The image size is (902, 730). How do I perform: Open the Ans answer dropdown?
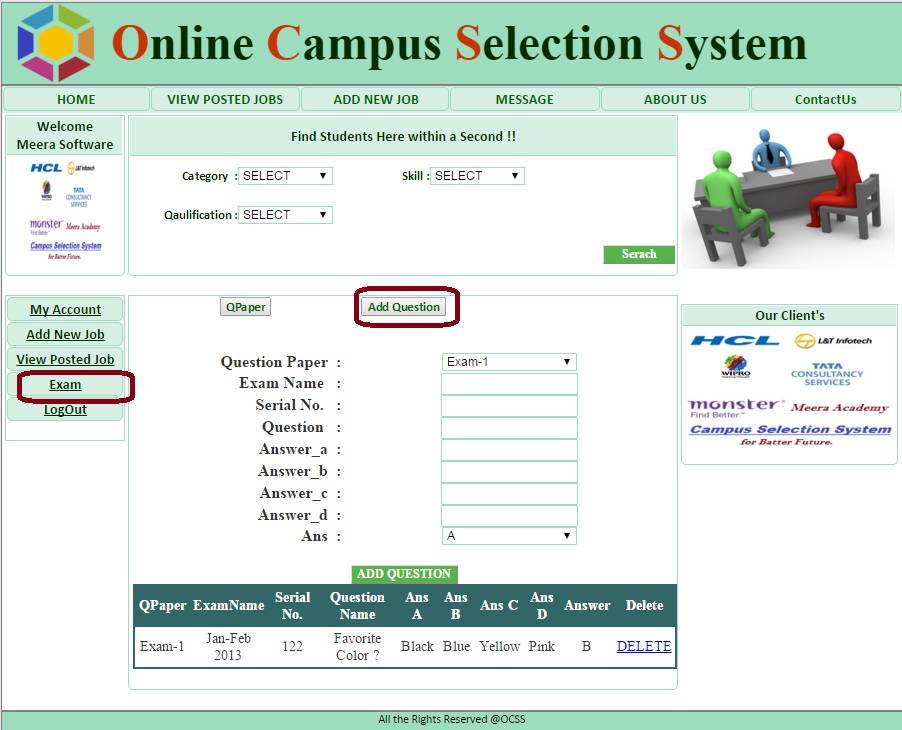coord(509,535)
